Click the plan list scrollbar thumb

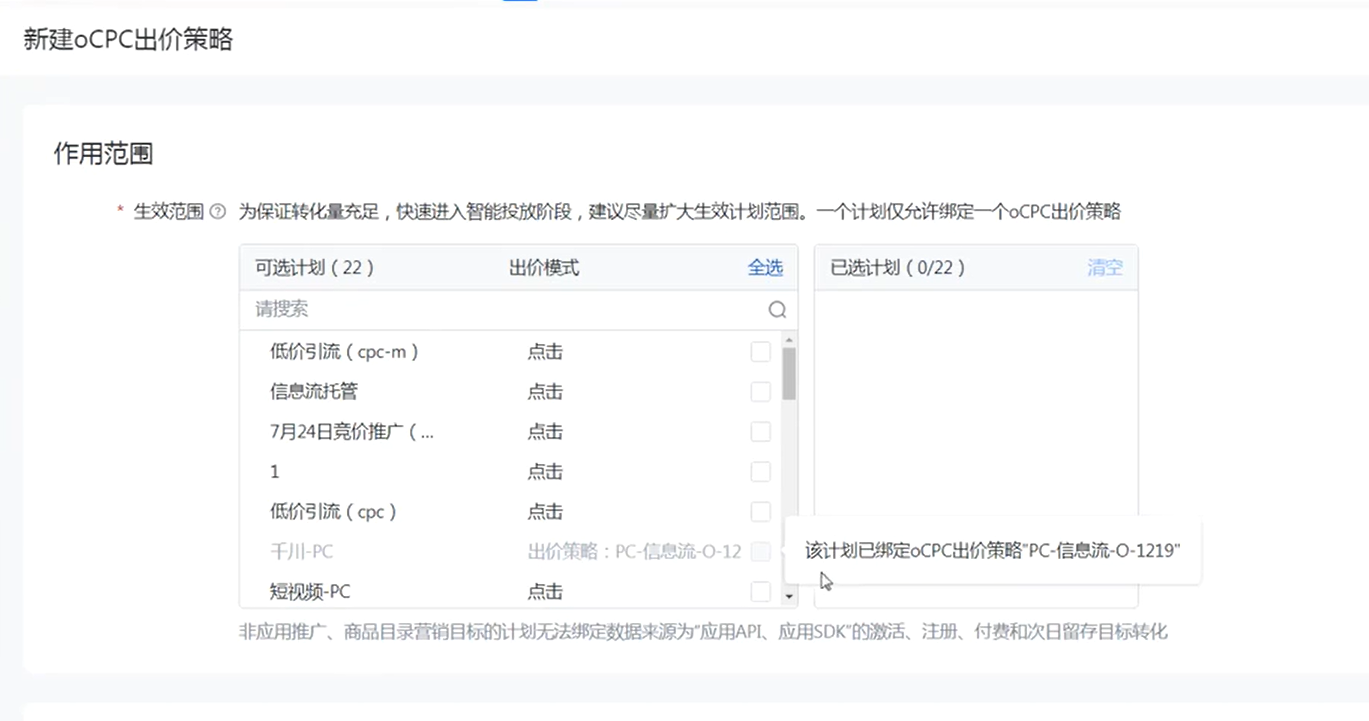click(x=790, y=373)
